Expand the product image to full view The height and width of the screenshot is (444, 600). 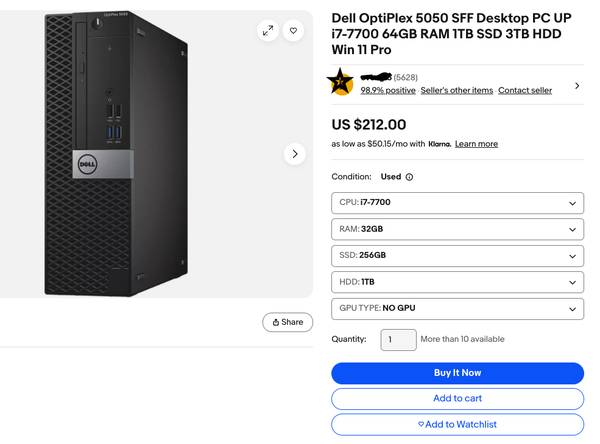tap(268, 31)
